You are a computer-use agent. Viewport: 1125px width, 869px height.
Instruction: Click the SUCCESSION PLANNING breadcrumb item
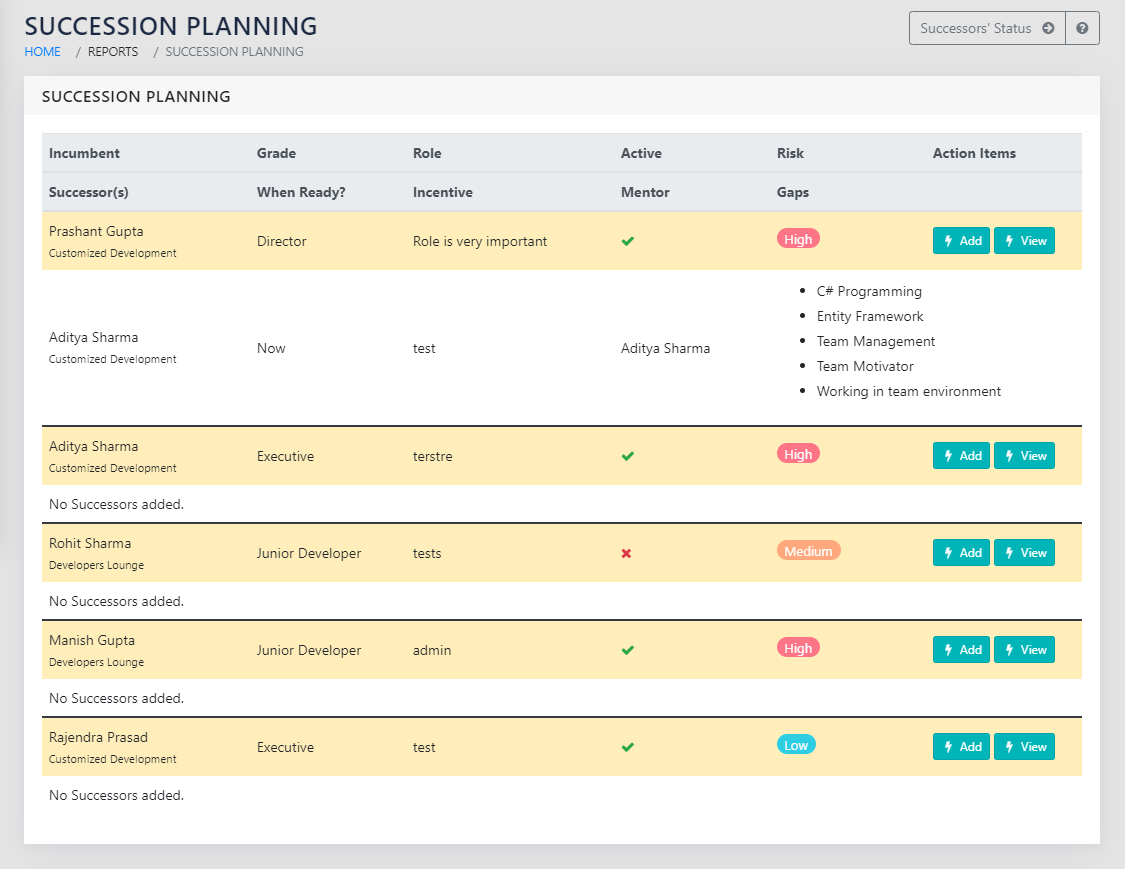[x=234, y=52]
